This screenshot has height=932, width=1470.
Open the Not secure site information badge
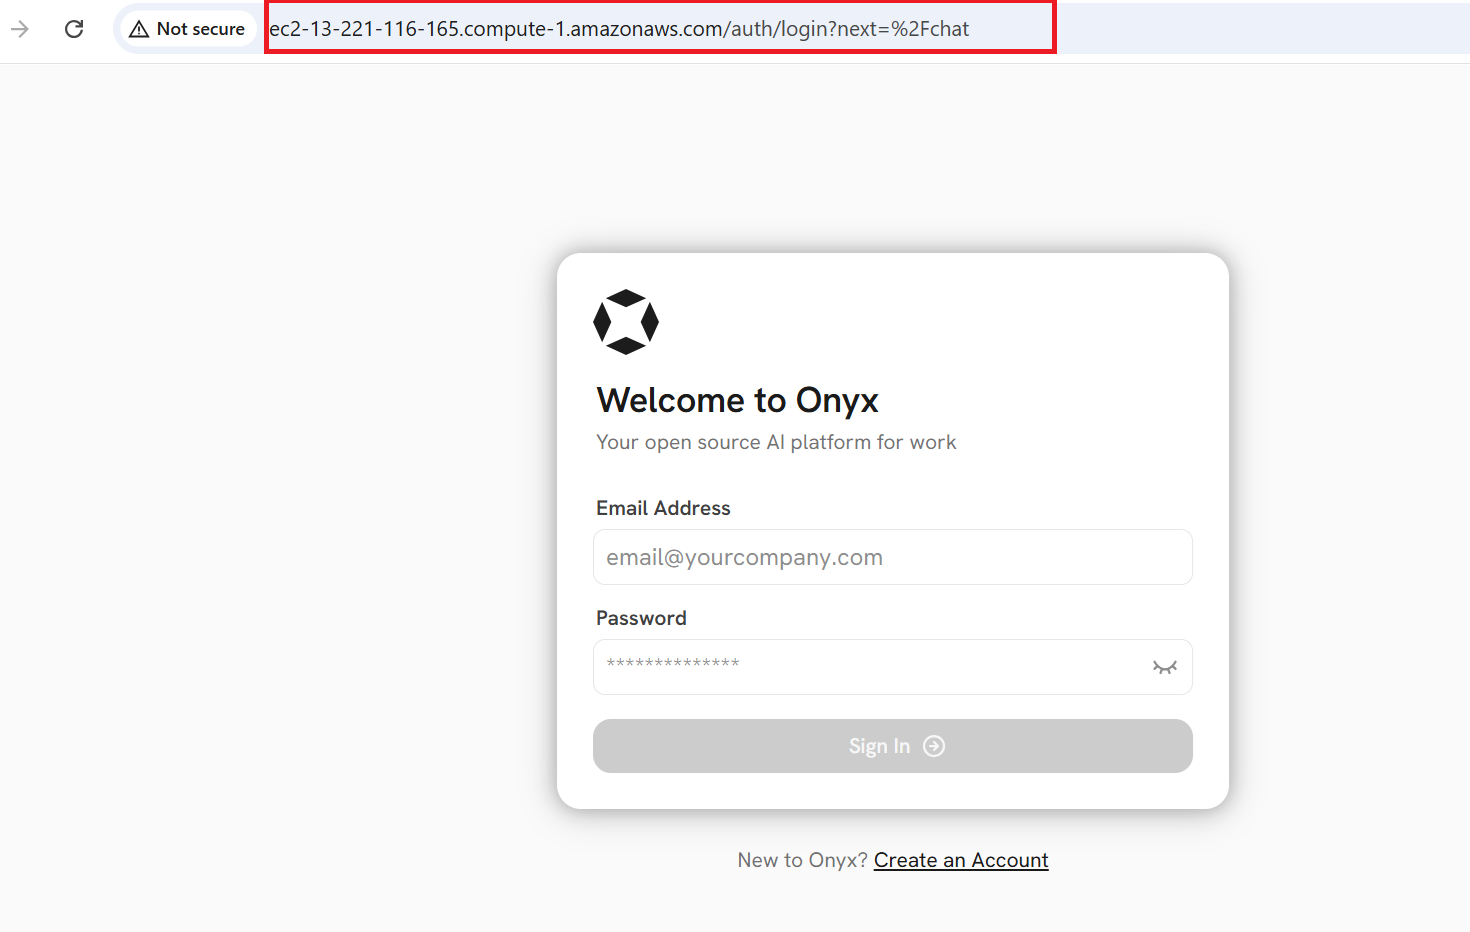pyautogui.click(x=186, y=28)
